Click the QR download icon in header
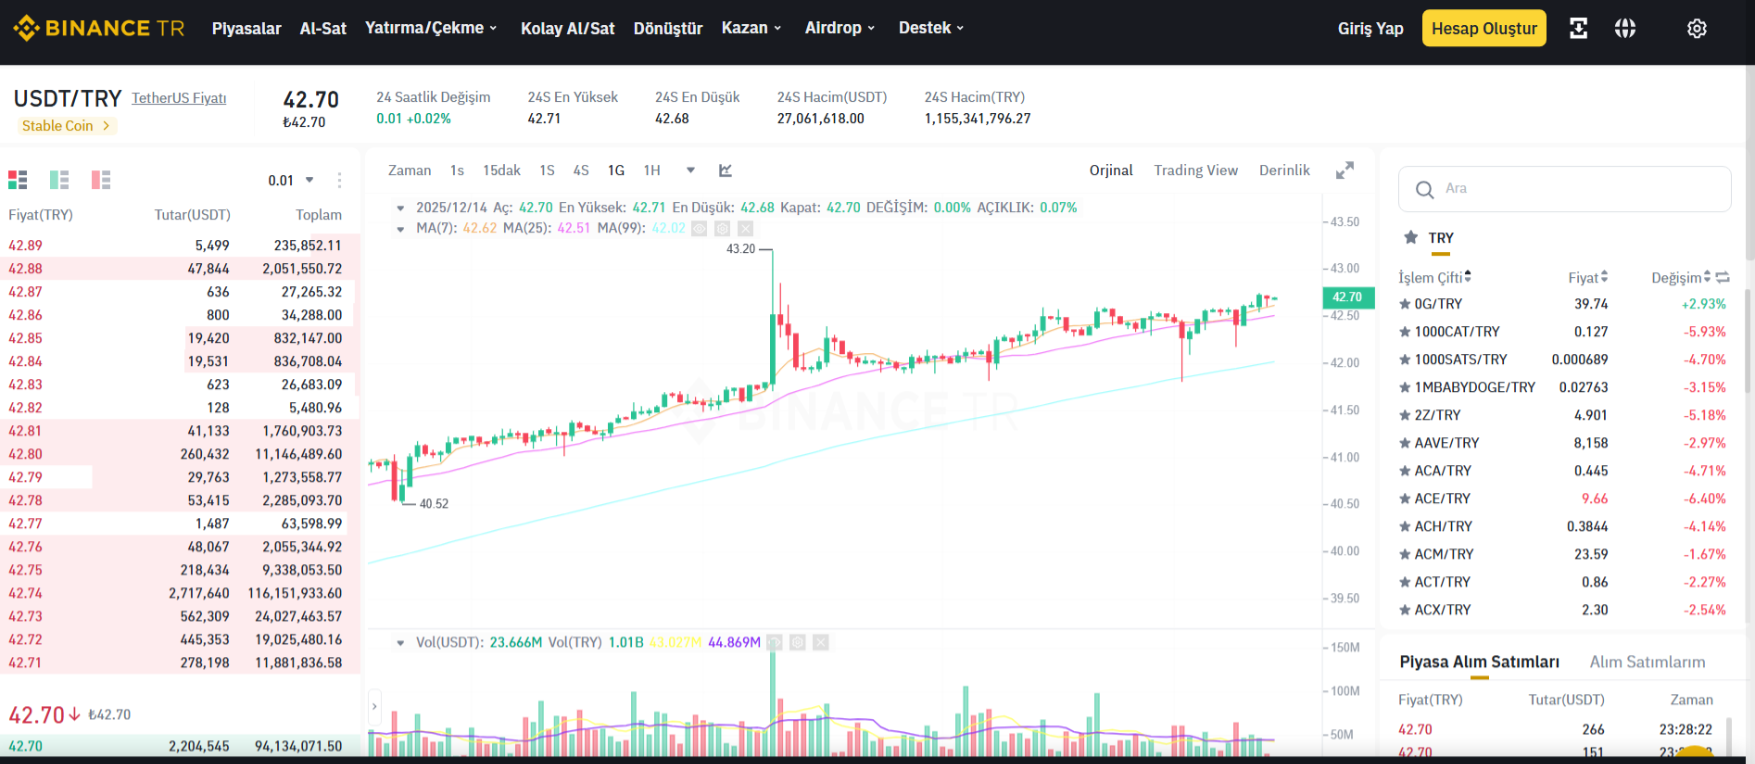Screen dimensions: 1755x764 tap(1578, 28)
